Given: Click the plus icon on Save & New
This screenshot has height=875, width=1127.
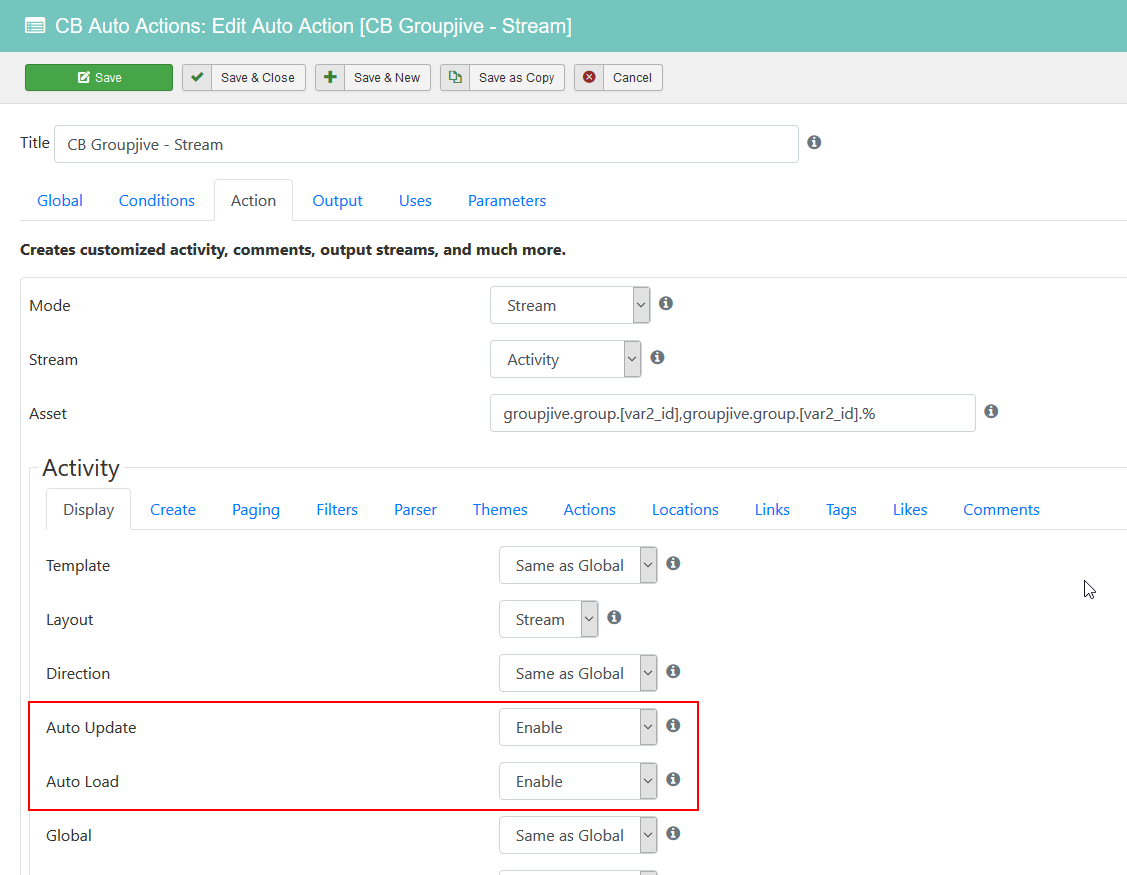Looking at the screenshot, I should click(330, 77).
